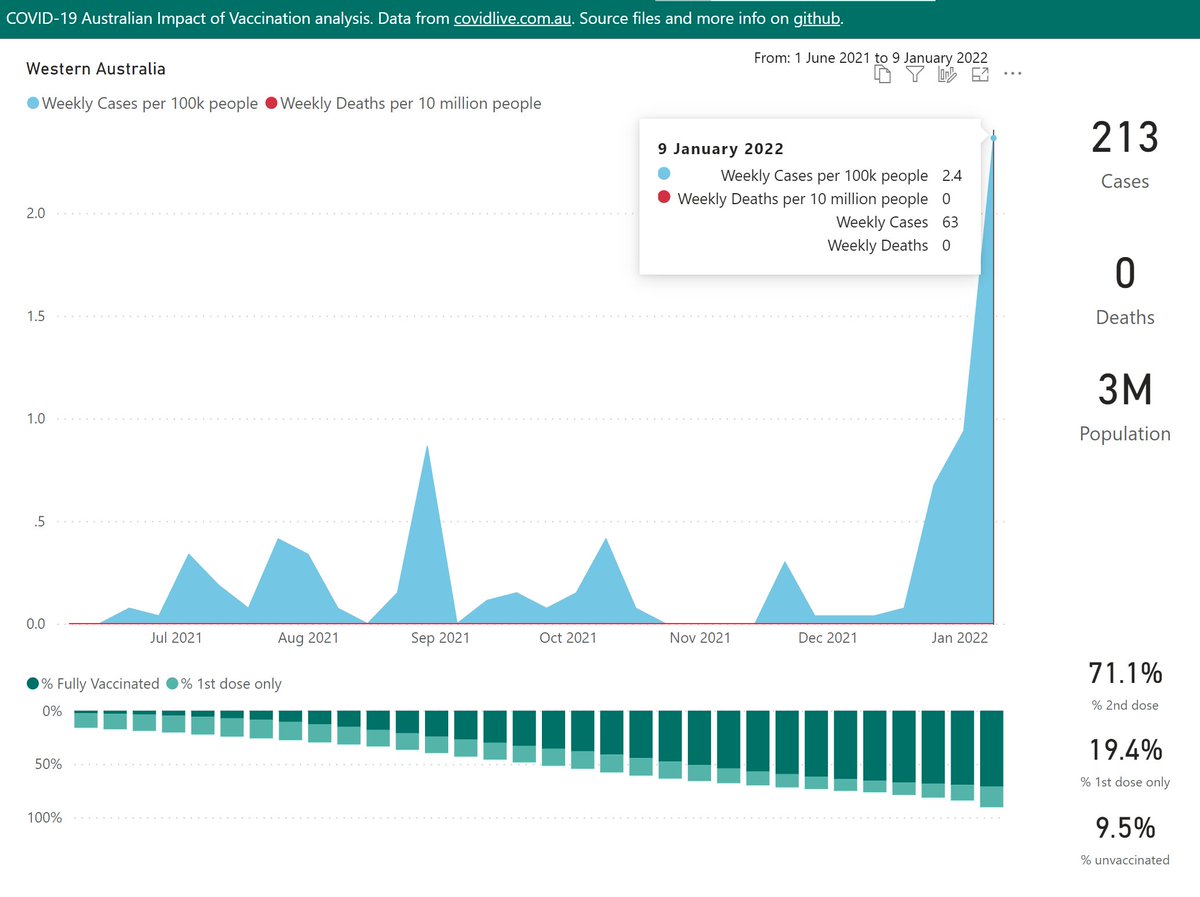Open the more options ellipsis menu
Screen dimensions: 1200x897
(x=1012, y=74)
